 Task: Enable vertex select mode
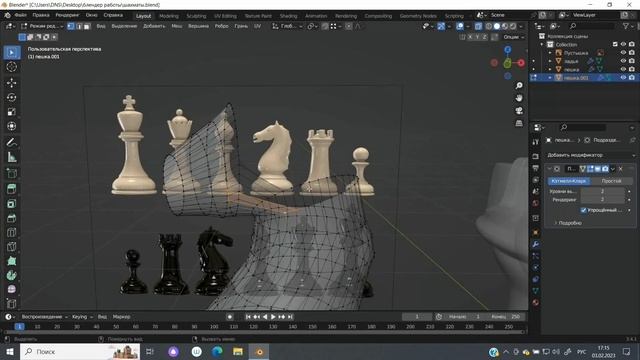[71, 26]
